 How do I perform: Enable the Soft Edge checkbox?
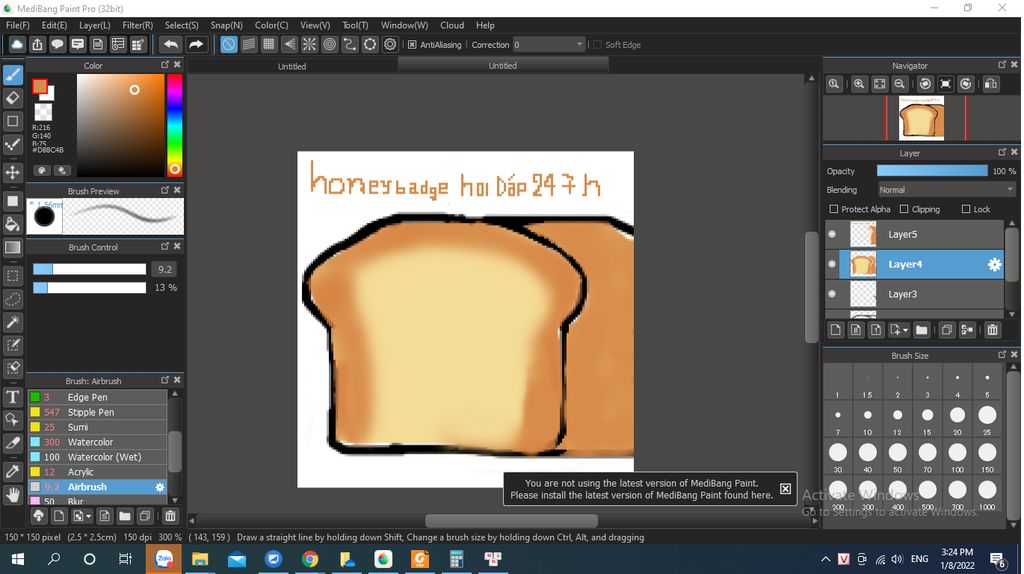coord(597,44)
